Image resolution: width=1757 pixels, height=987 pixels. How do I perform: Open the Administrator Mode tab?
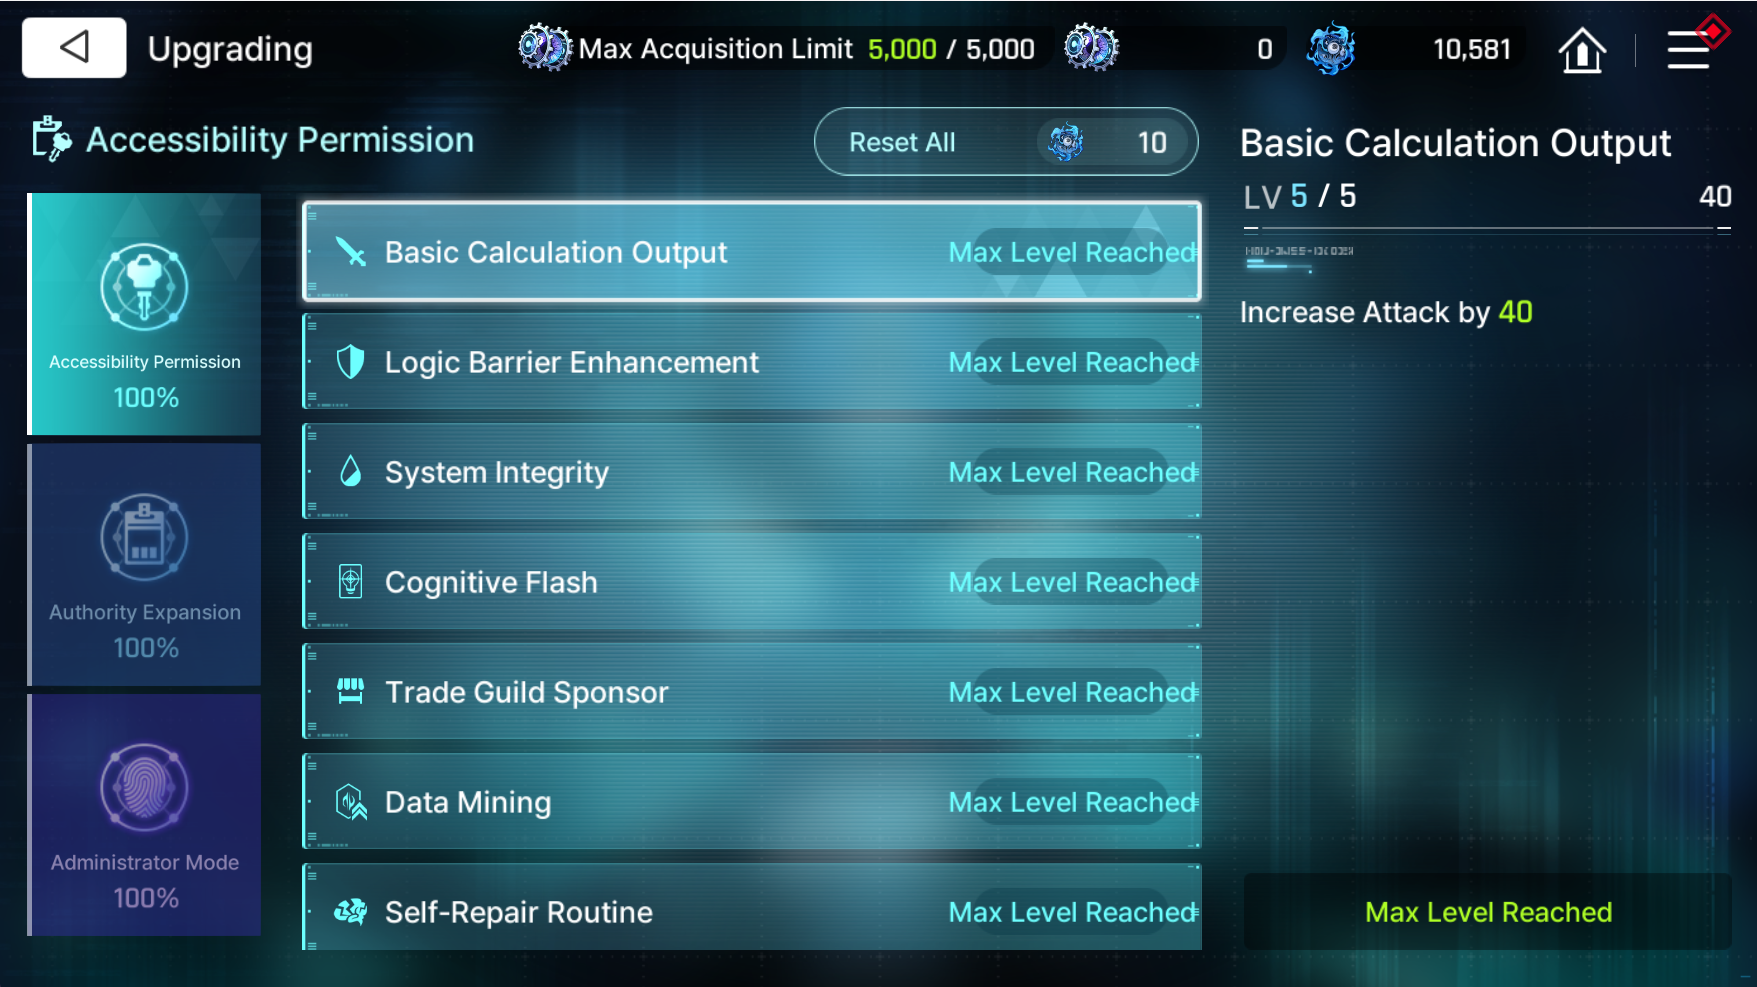coord(144,815)
